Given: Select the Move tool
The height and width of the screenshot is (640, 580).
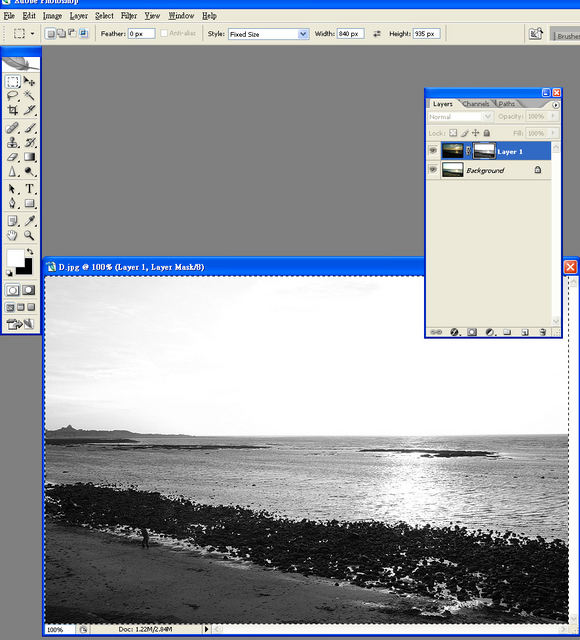Looking at the screenshot, I should (29, 82).
